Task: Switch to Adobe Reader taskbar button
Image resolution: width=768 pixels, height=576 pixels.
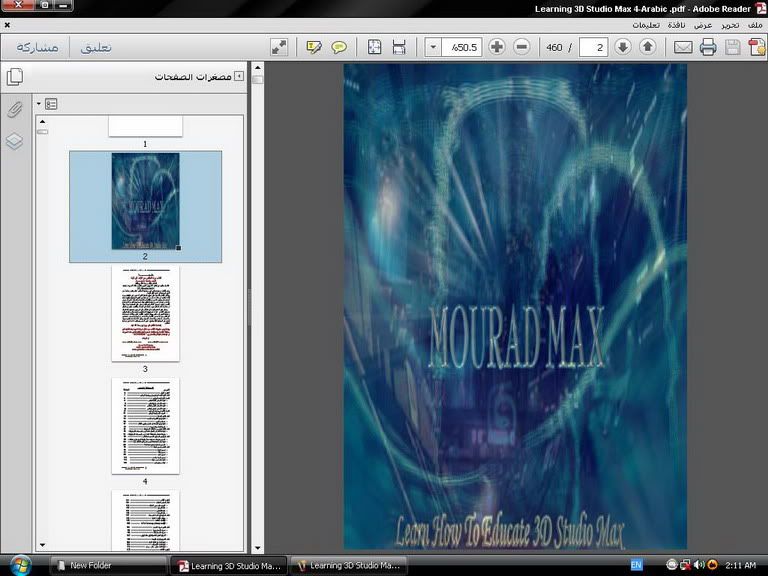Action: point(229,566)
